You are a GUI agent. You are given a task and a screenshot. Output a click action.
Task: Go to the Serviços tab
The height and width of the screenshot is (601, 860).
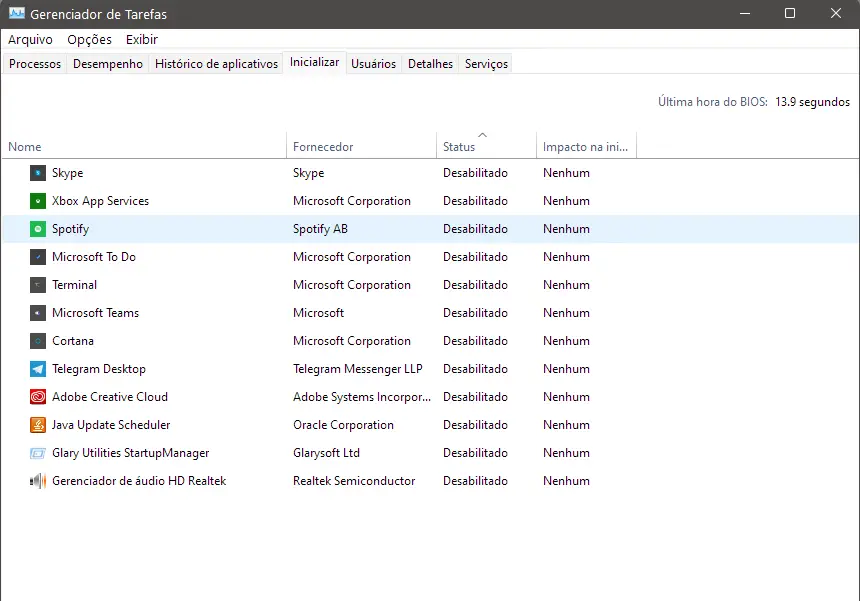click(x=486, y=63)
